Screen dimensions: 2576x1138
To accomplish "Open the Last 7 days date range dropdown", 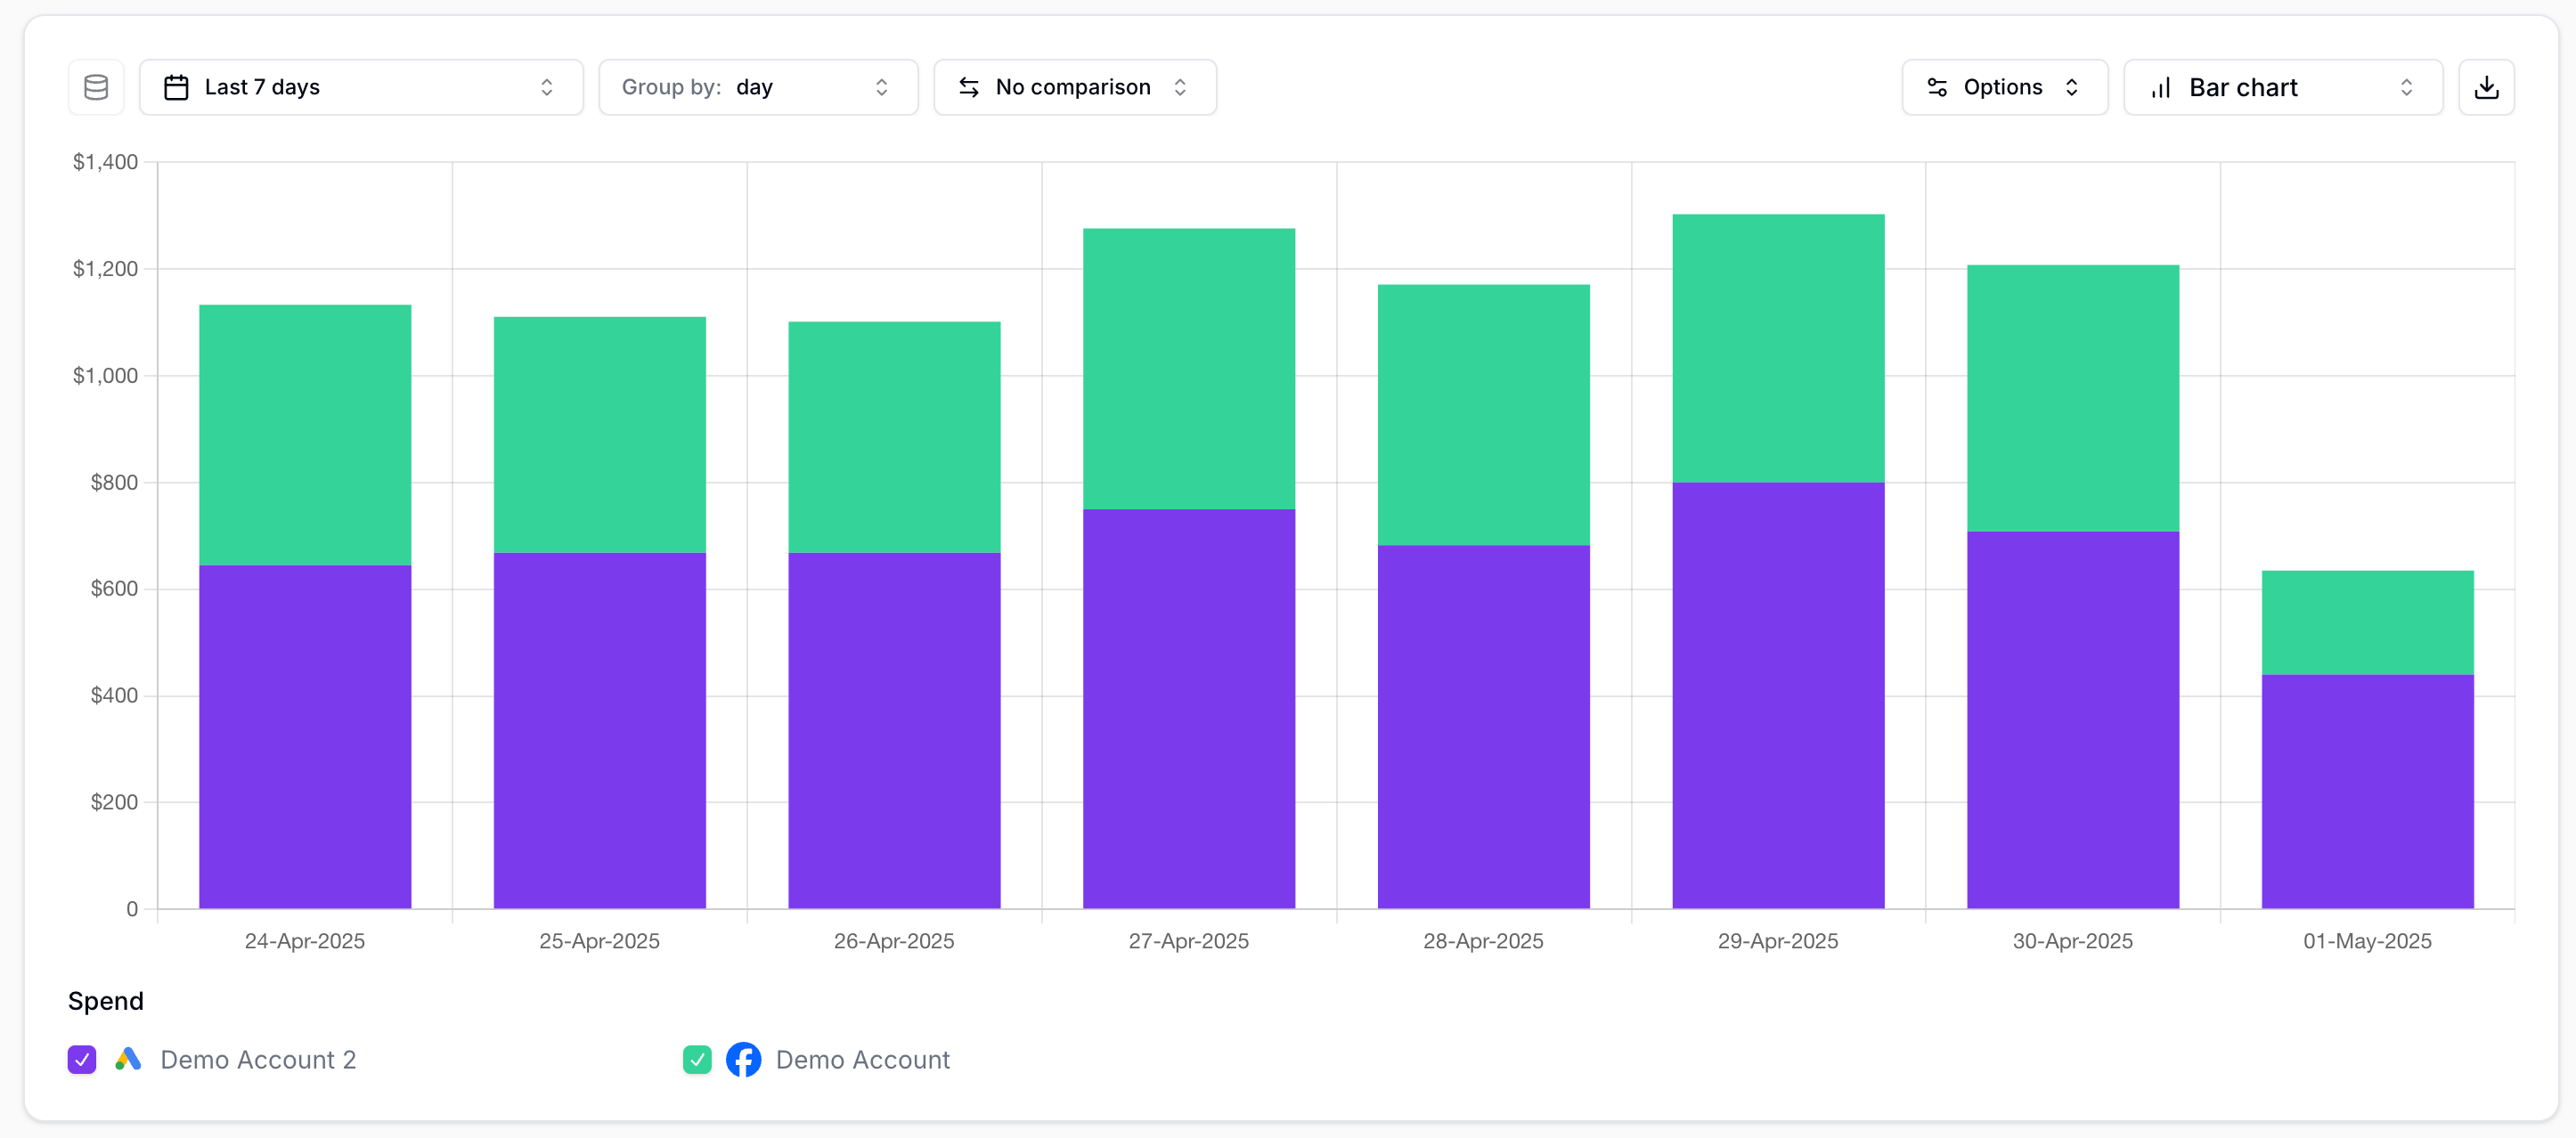I will (x=361, y=87).
